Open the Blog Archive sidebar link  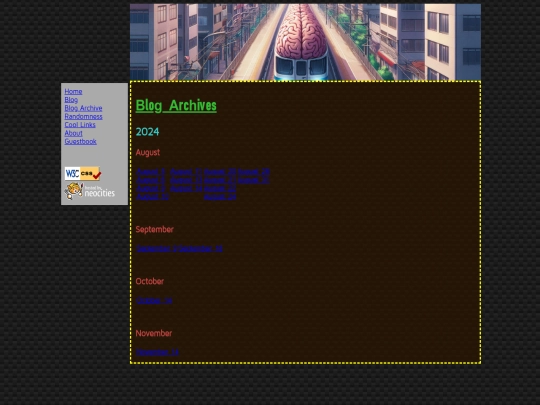click(83, 108)
